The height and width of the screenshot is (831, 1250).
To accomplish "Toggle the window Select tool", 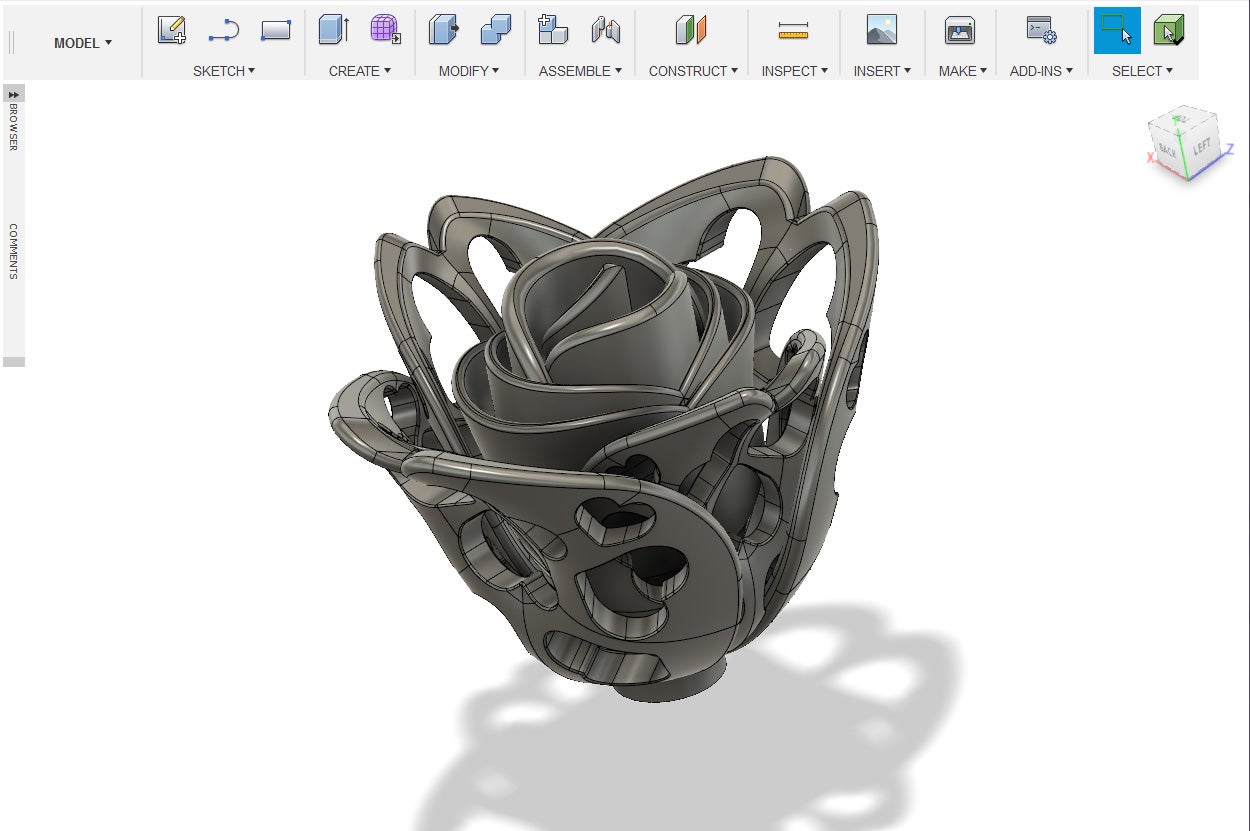I will (1116, 30).
